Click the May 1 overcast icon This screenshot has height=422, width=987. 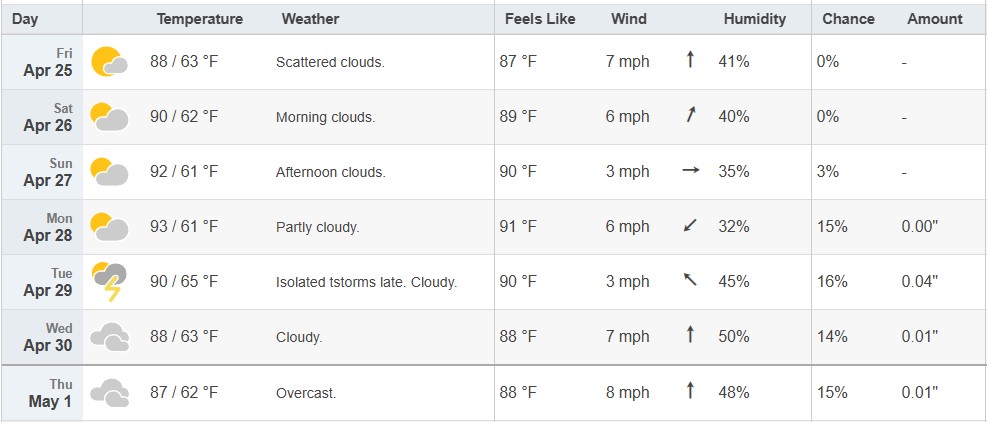point(110,392)
